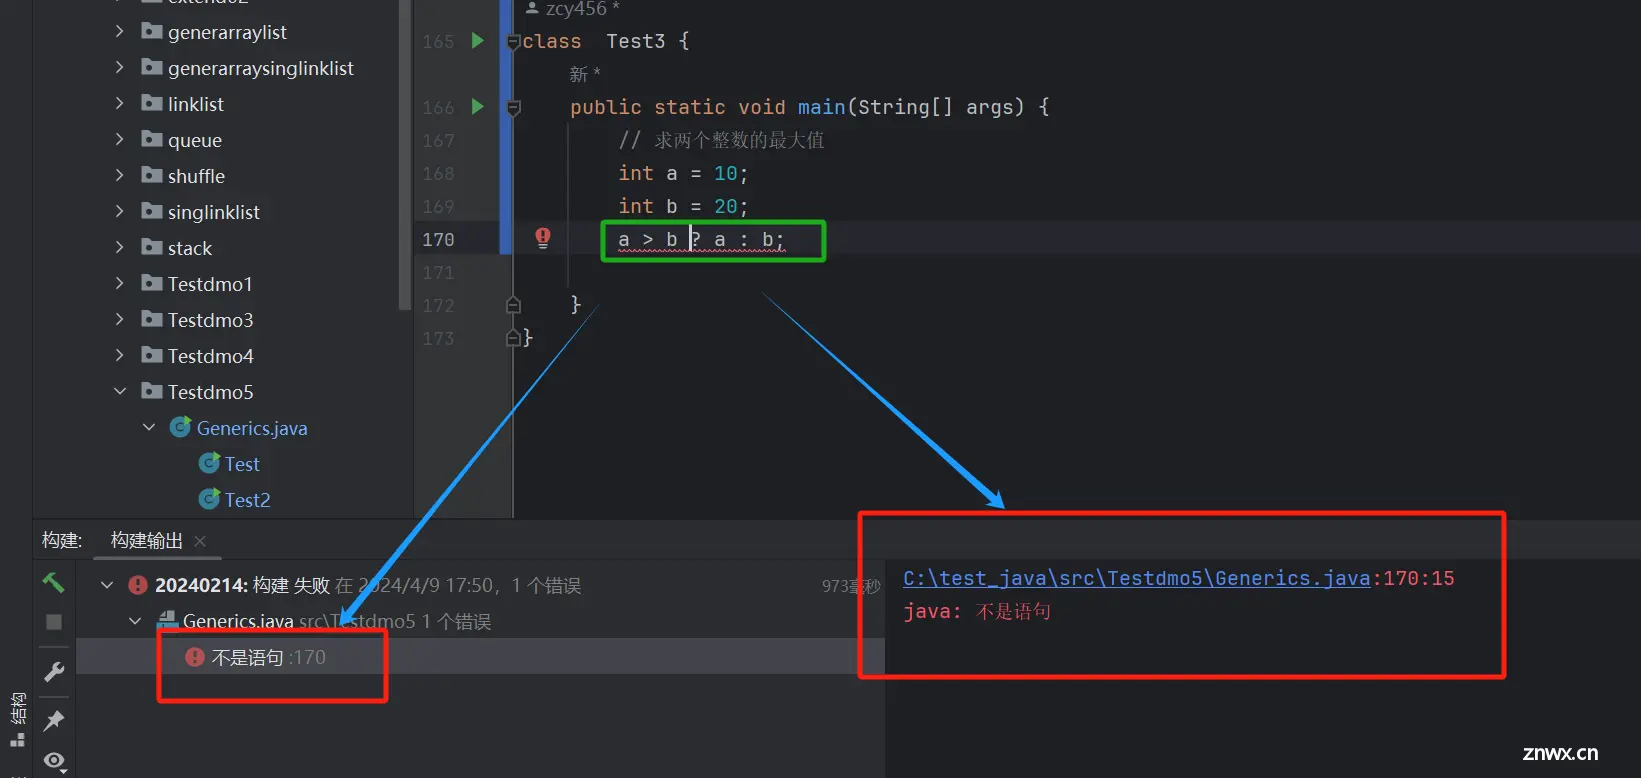Expand the queue folder
Image resolution: width=1641 pixels, height=778 pixels.
119,140
